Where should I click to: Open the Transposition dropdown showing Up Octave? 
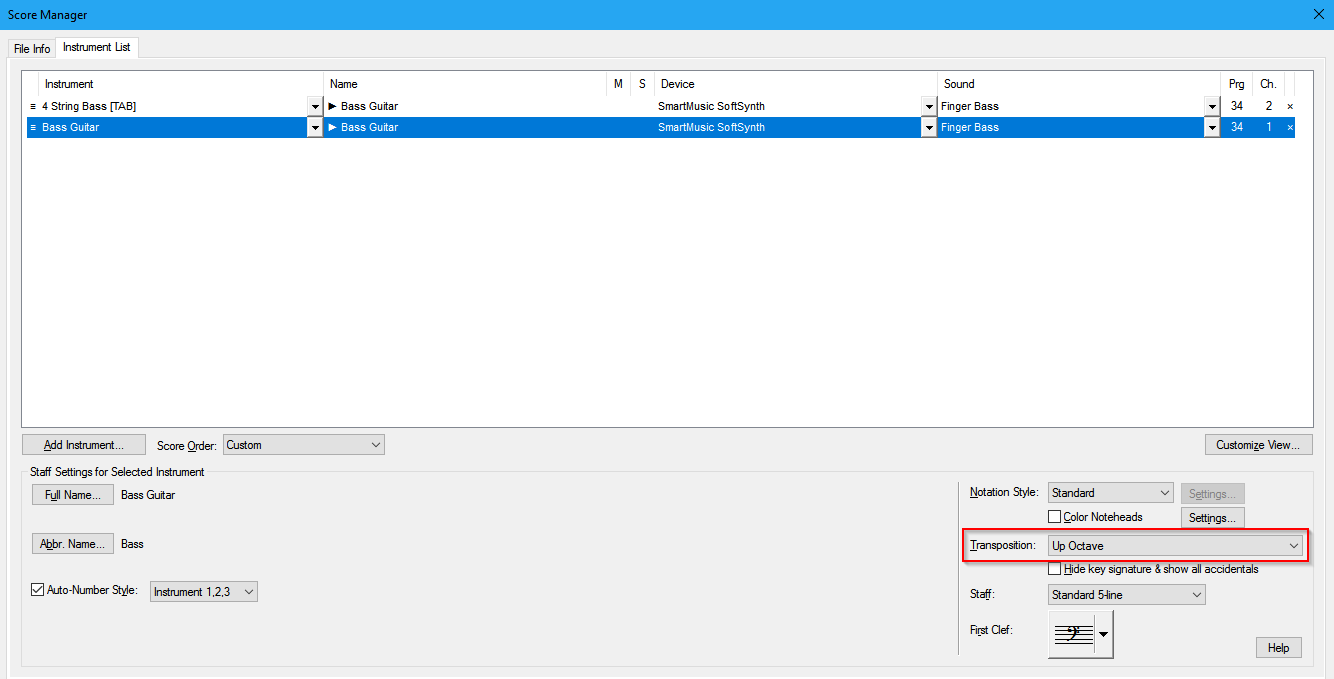tap(1175, 546)
